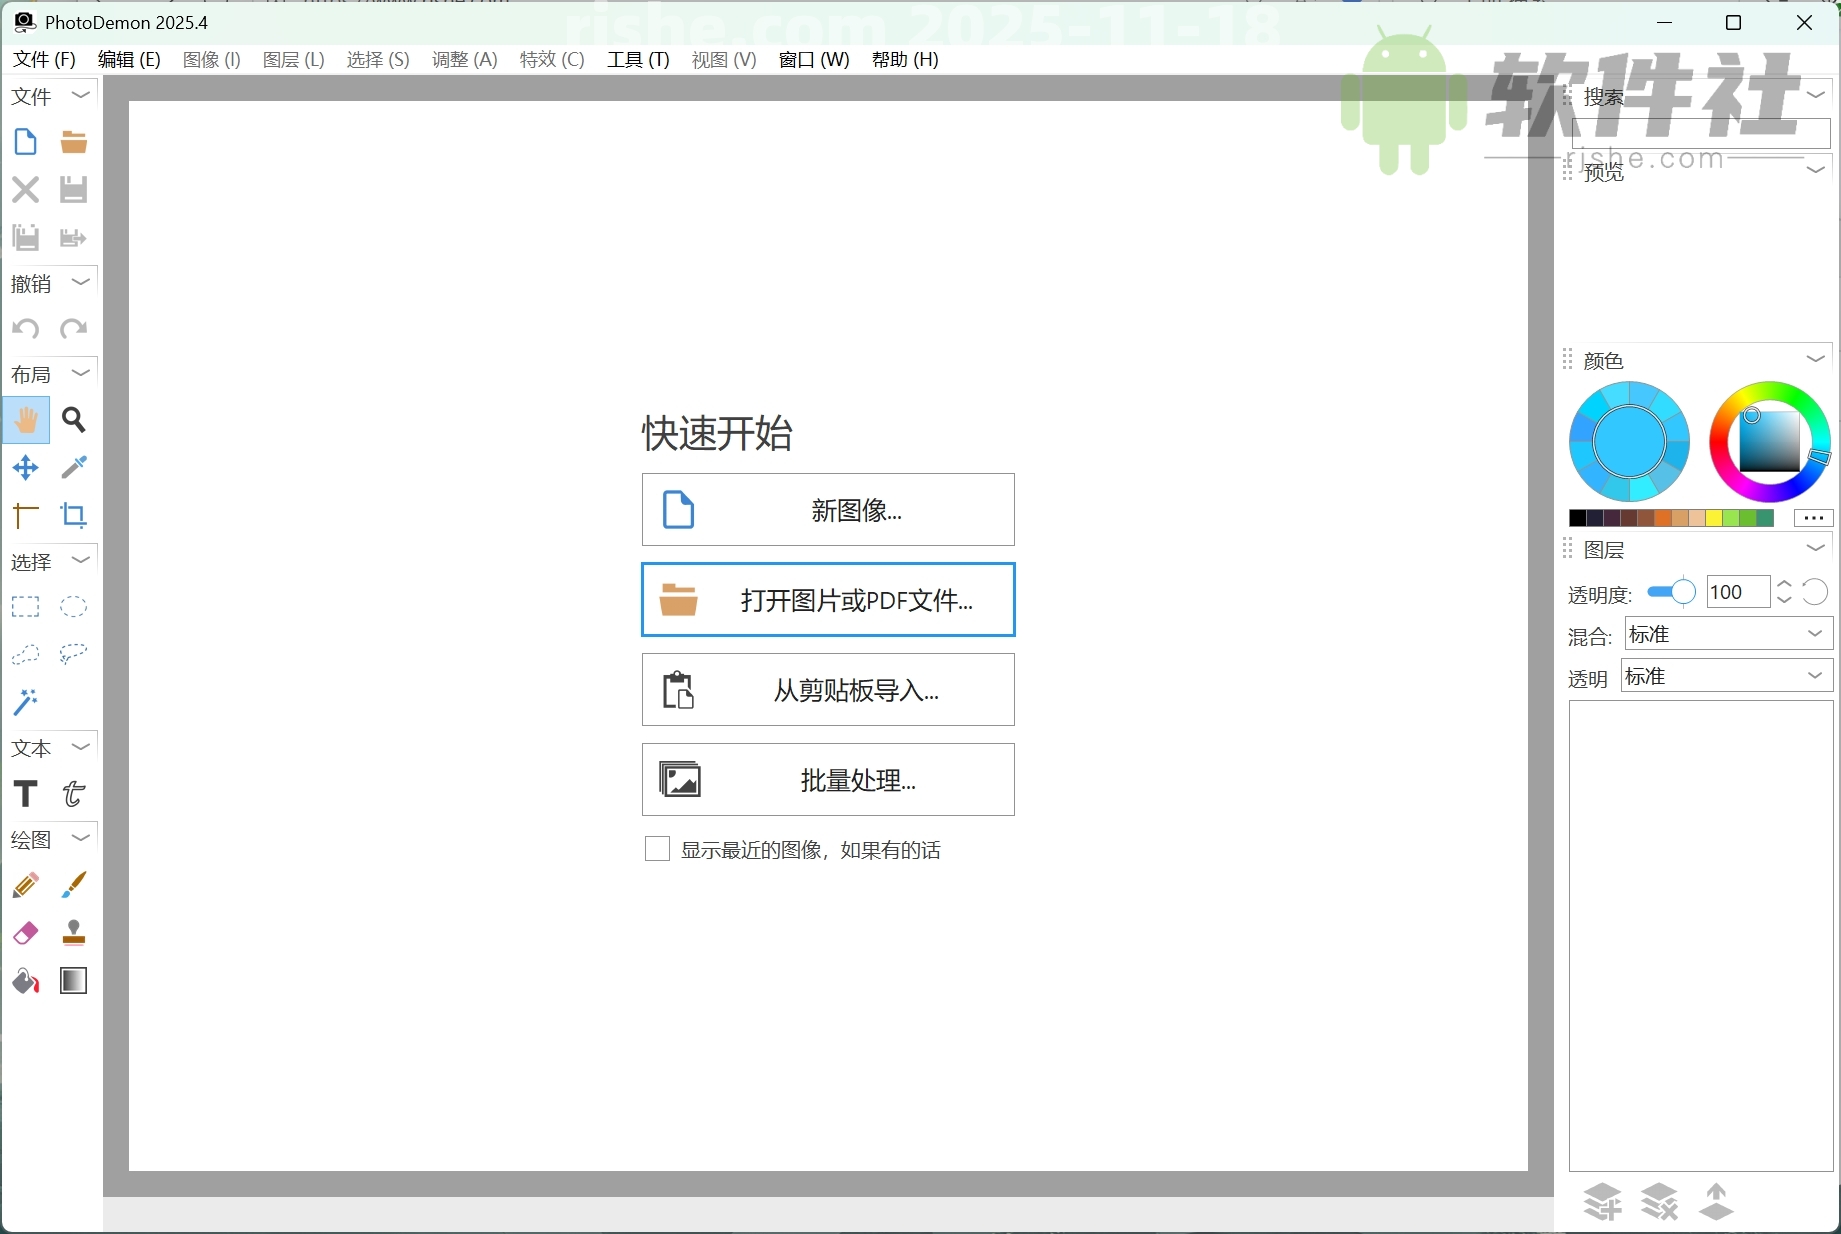Click the 批量处理 button

coord(827,781)
